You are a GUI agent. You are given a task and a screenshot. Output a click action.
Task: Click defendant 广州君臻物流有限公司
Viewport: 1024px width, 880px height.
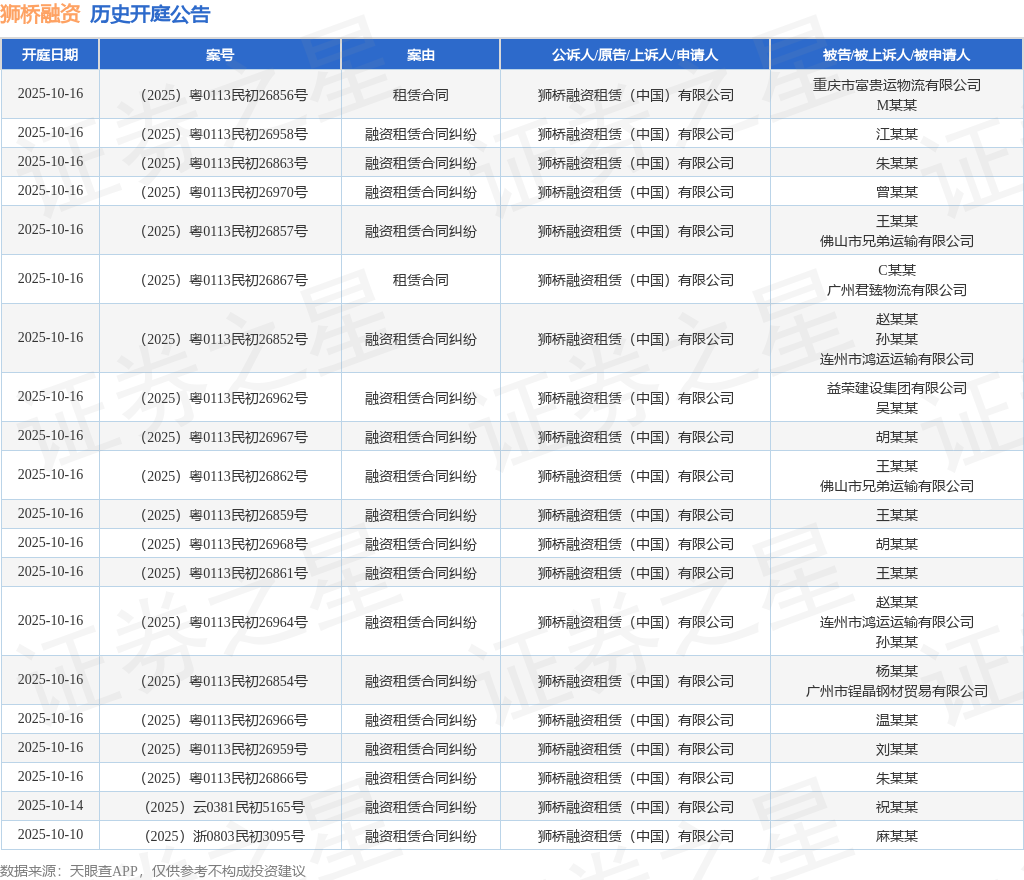pyautogui.click(x=897, y=291)
